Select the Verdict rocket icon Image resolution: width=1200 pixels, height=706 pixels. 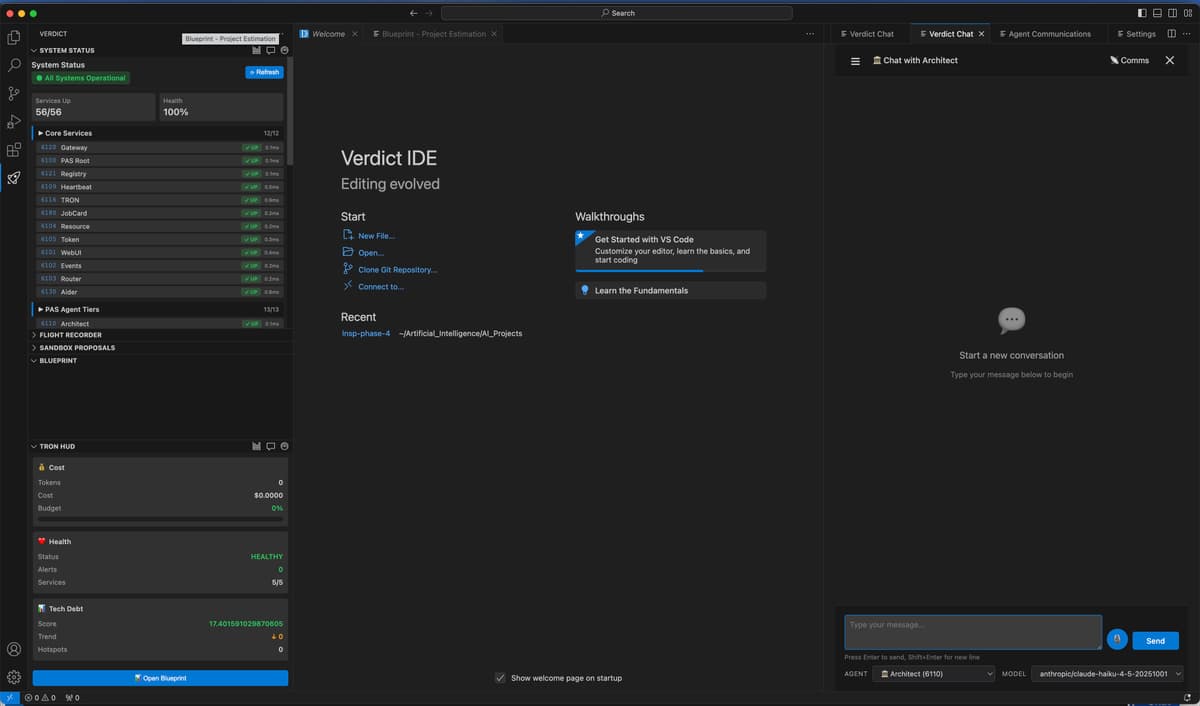[x=14, y=178]
